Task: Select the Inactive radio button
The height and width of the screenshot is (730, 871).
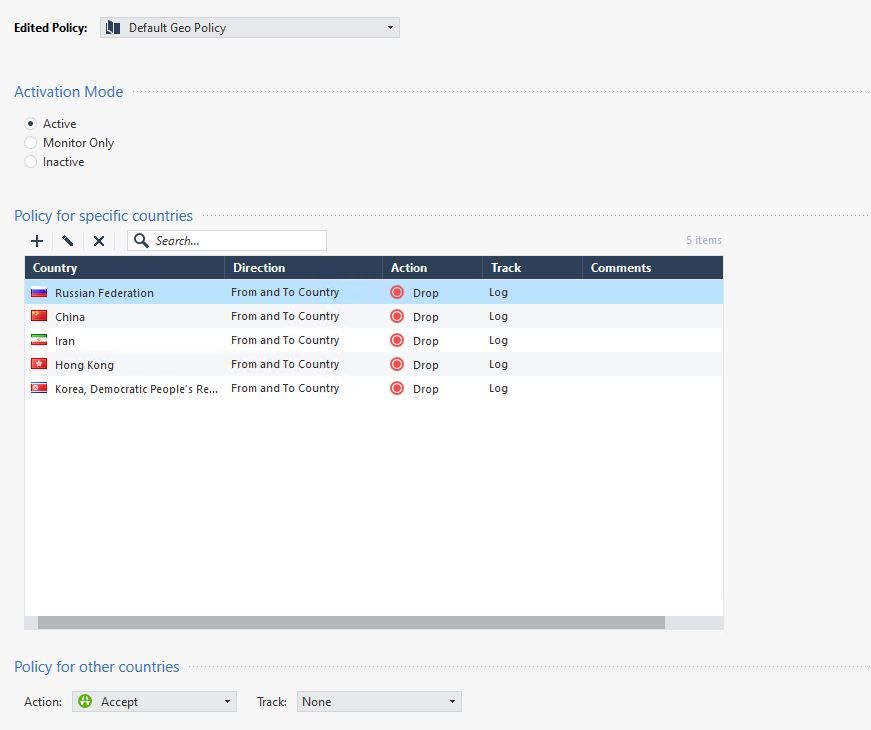Action: click(x=31, y=162)
